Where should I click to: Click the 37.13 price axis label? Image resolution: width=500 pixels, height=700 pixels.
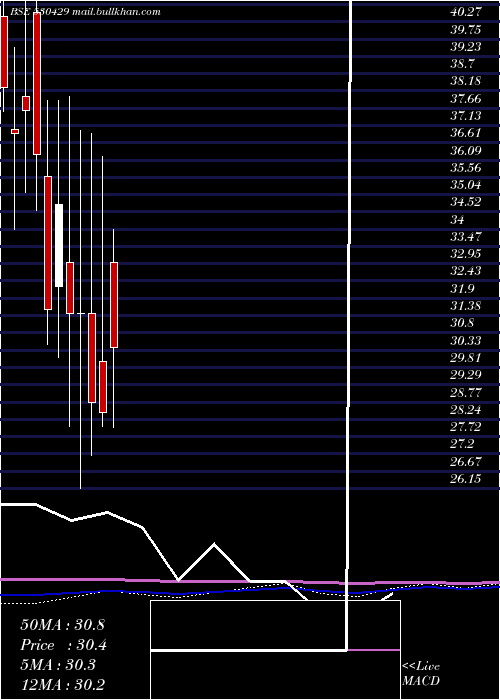coord(466,116)
